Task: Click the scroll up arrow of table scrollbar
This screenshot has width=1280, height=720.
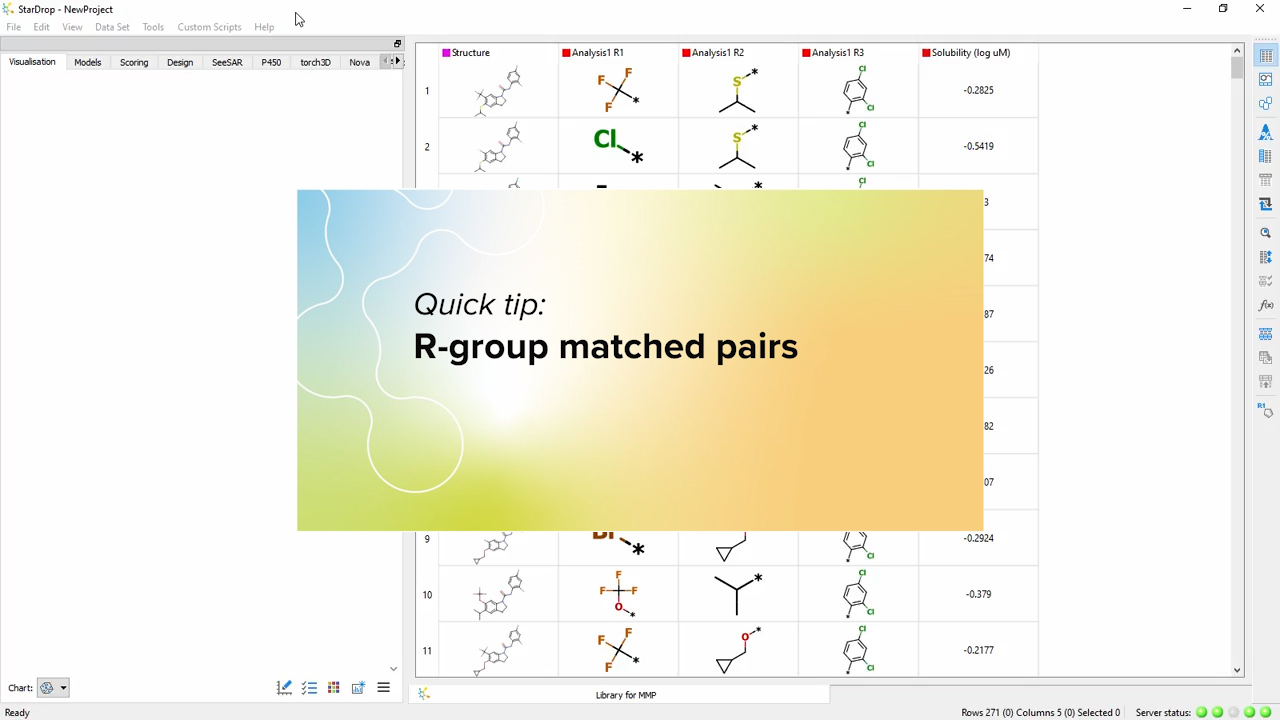Action: click(1237, 51)
